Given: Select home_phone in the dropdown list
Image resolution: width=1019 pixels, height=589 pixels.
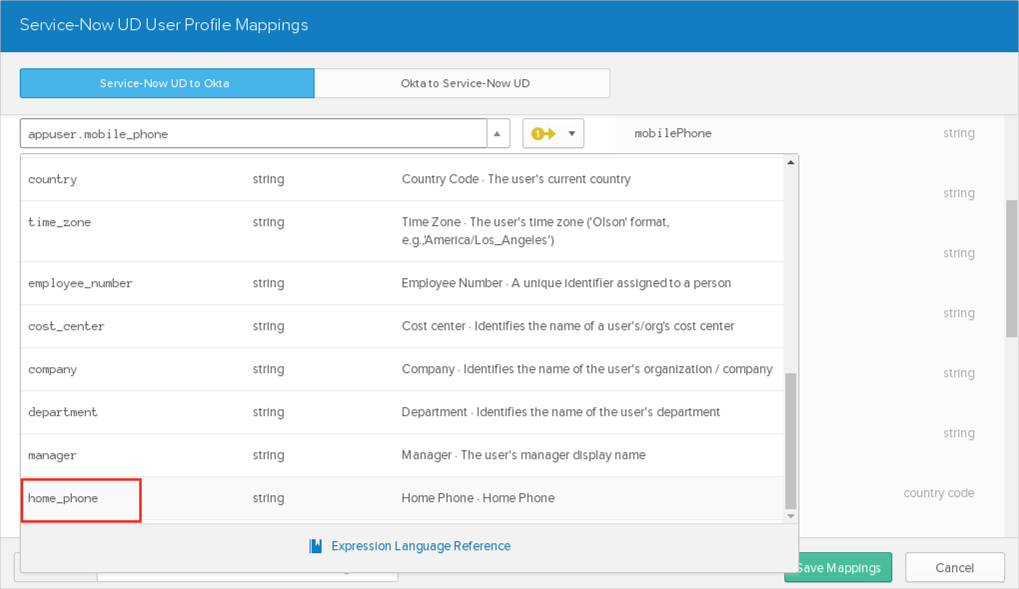Looking at the screenshot, I should click(63, 498).
